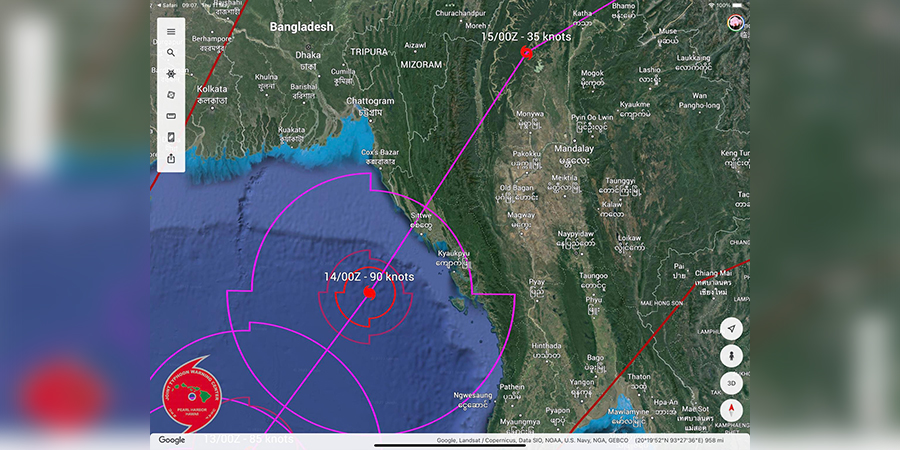Click the '14/00Z - 90 knots' label
This screenshot has width=900, height=450.
click(369, 277)
